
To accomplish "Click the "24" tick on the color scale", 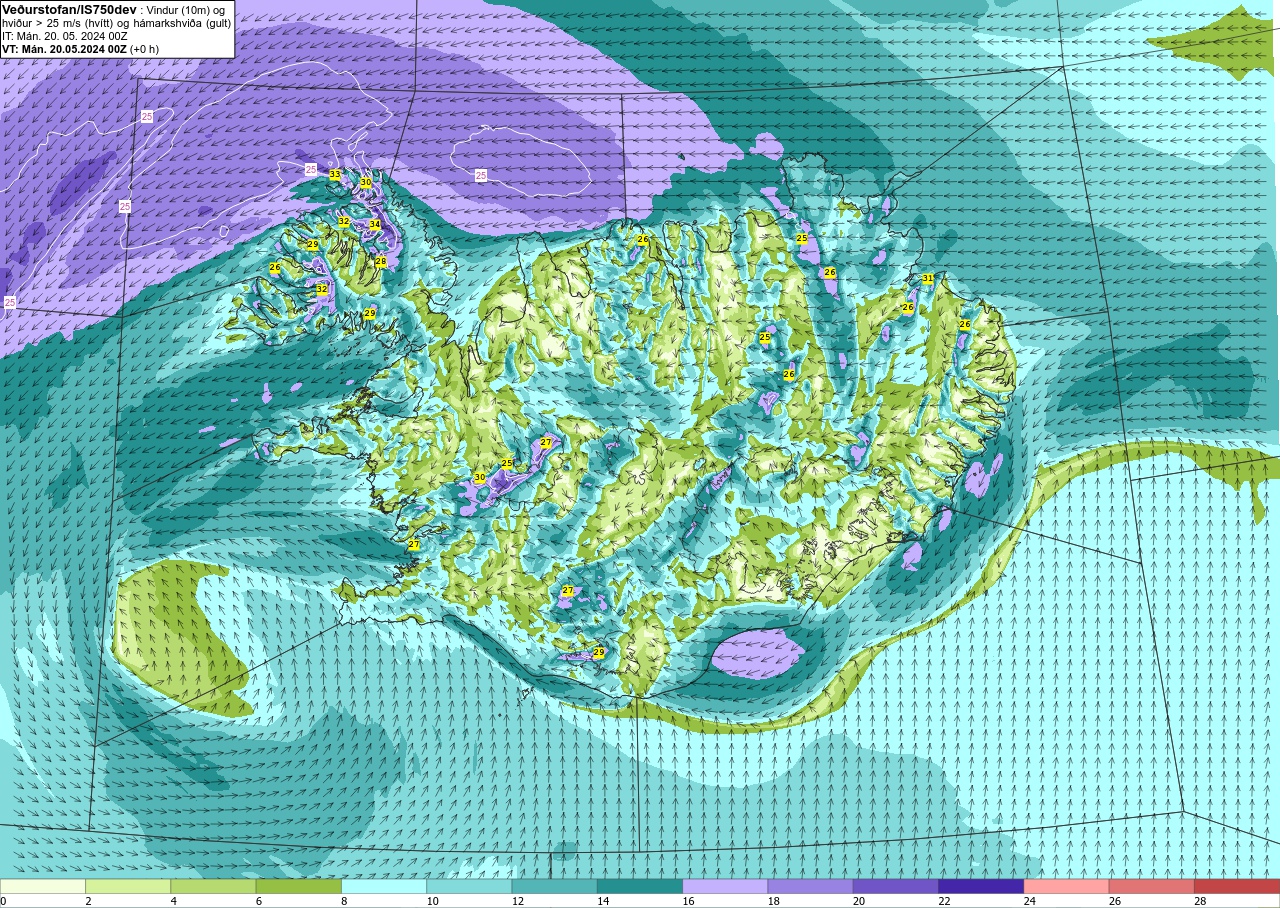I will (x=1029, y=901).
